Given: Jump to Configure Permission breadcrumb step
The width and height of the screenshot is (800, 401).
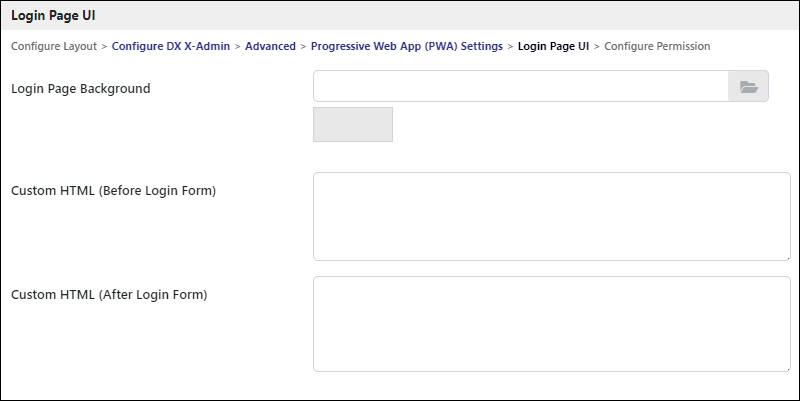Looking at the screenshot, I should click(657, 46).
